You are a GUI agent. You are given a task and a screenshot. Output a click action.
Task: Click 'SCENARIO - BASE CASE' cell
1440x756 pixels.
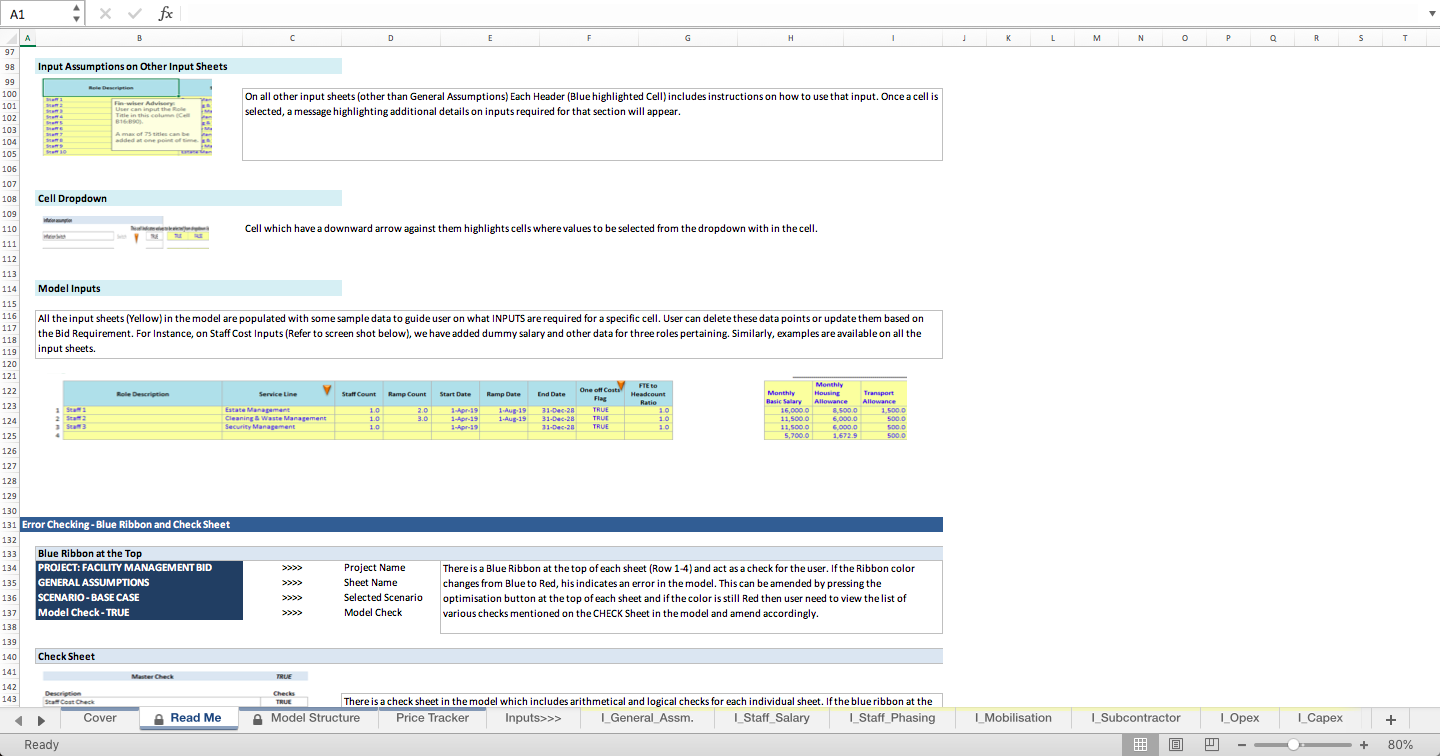(139, 597)
